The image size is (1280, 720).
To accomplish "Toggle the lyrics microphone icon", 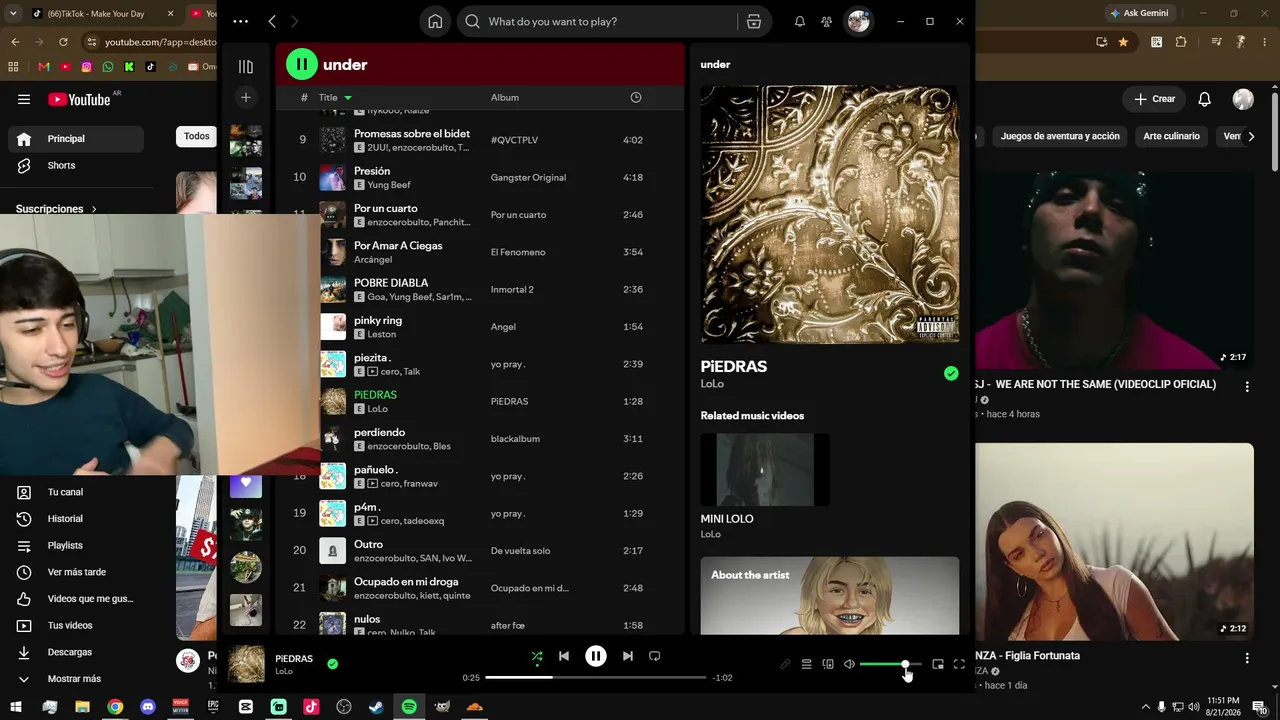I will point(785,664).
